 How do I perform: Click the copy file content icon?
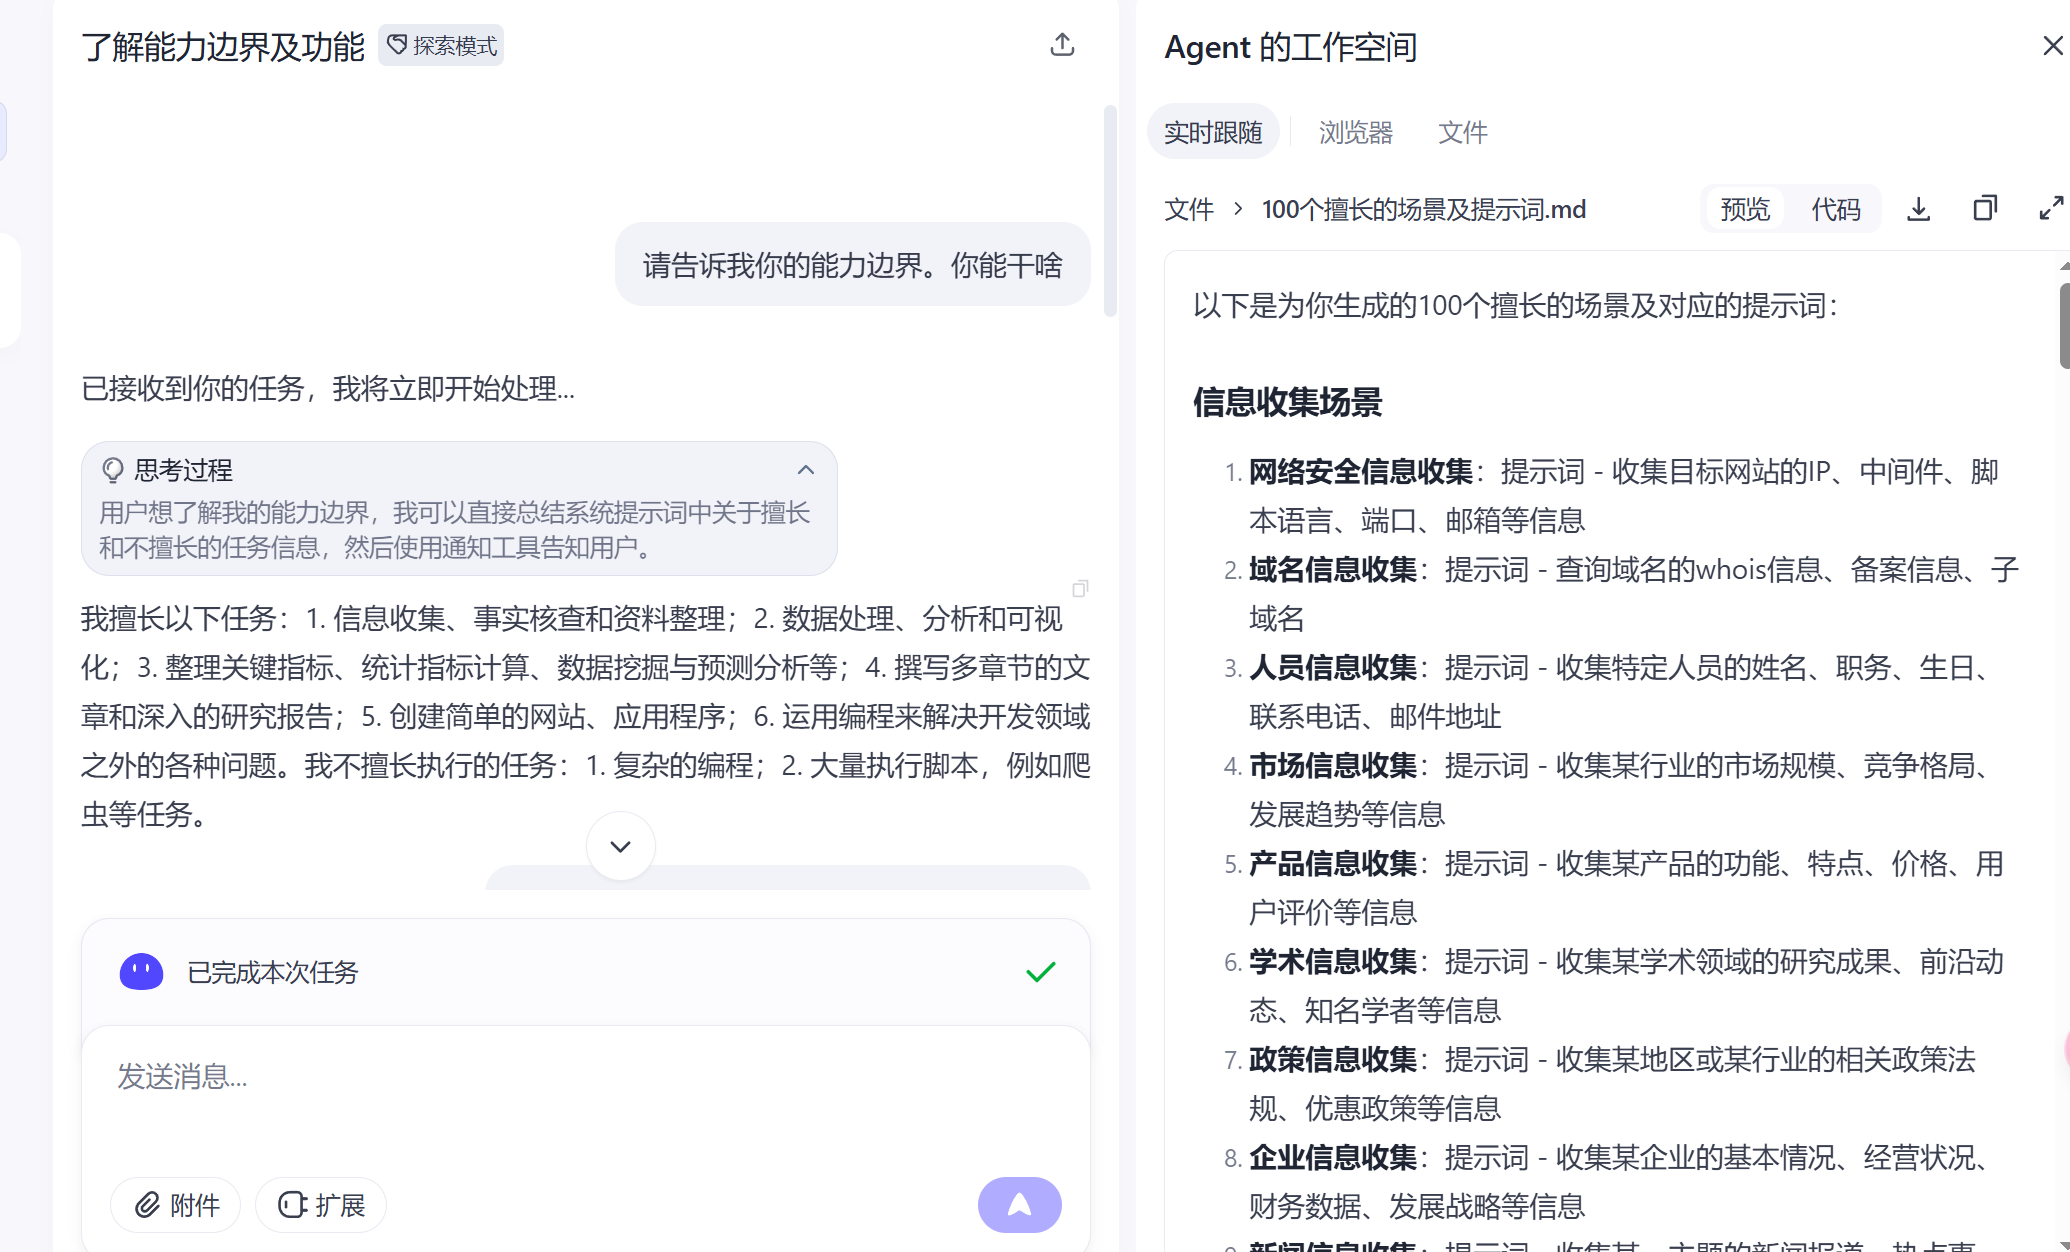(x=1984, y=209)
